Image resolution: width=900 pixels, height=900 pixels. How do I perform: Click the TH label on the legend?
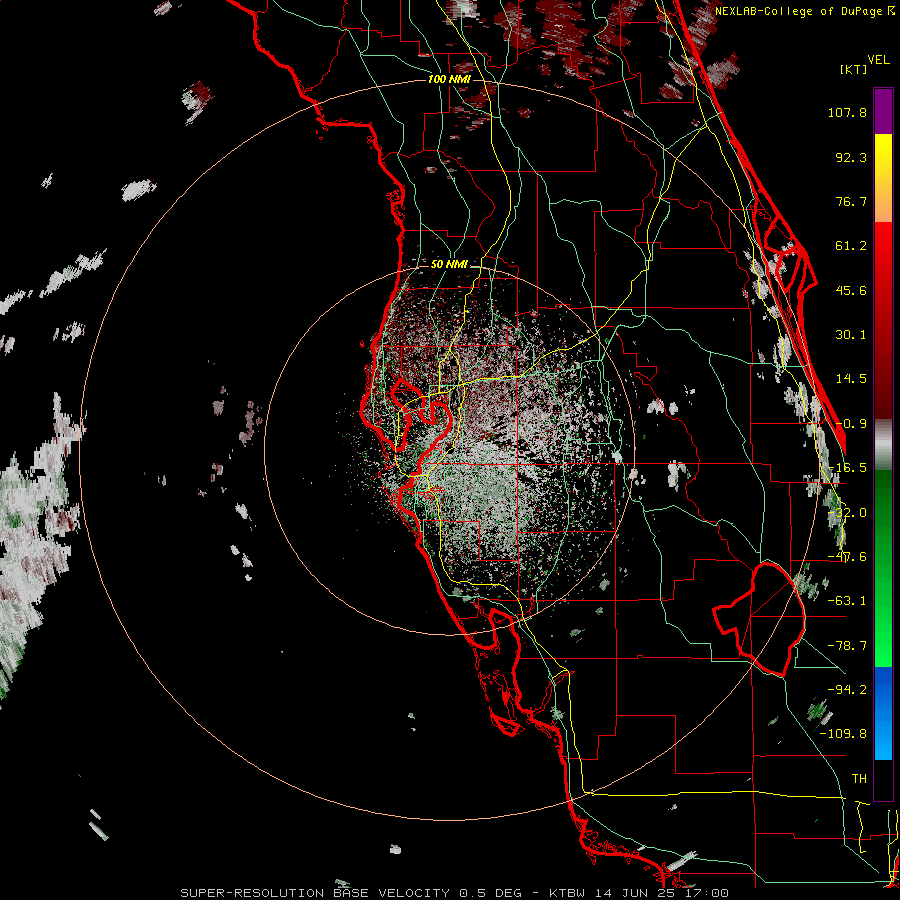coord(859,778)
